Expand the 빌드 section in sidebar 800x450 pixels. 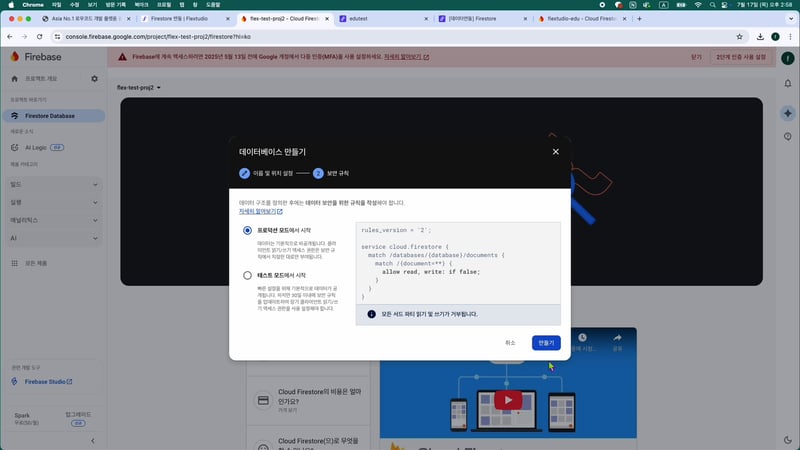coord(51,184)
